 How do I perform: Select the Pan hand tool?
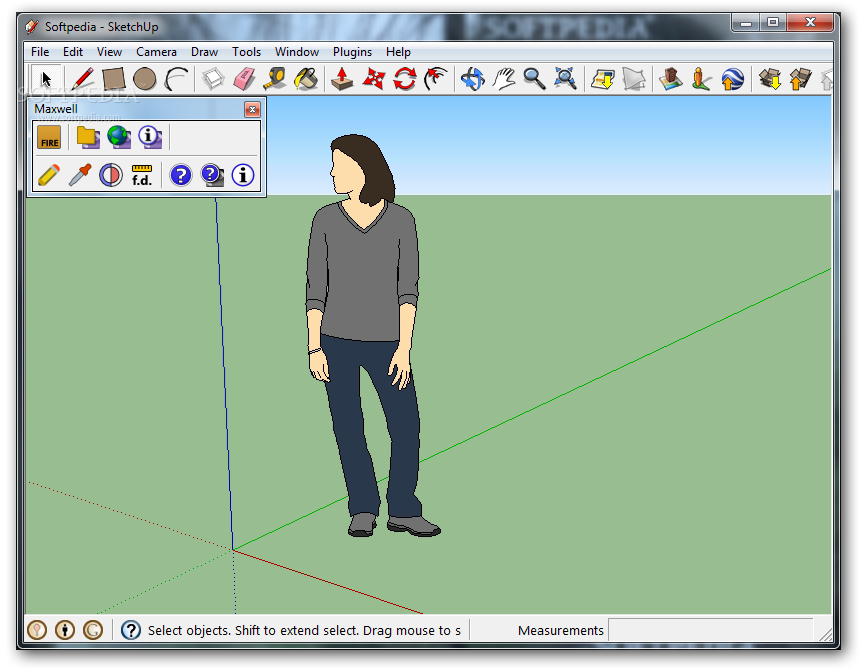[x=504, y=79]
